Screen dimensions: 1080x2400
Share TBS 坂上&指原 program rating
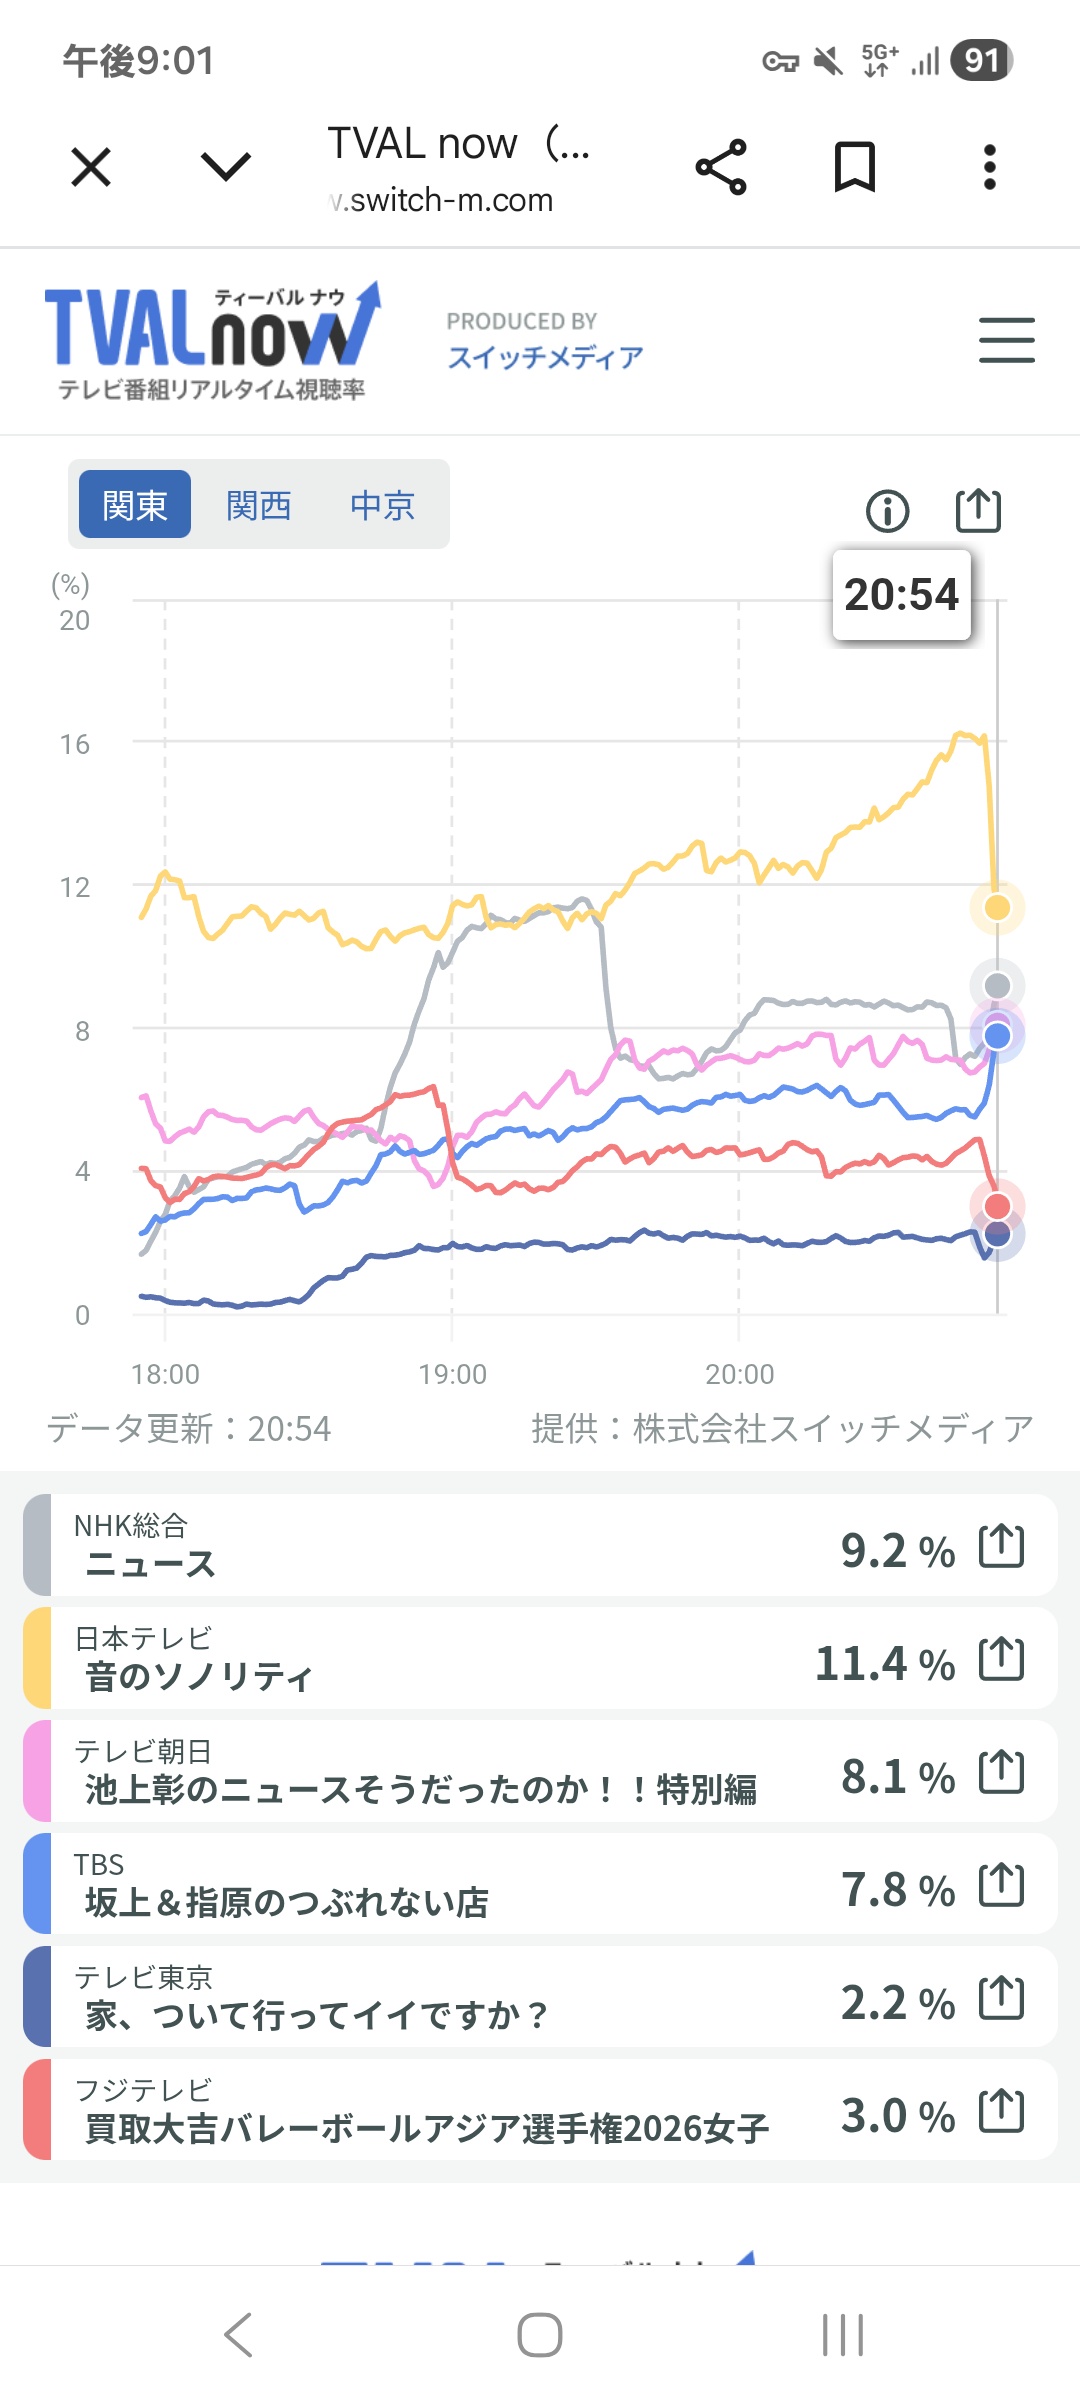tap(1001, 1885)
